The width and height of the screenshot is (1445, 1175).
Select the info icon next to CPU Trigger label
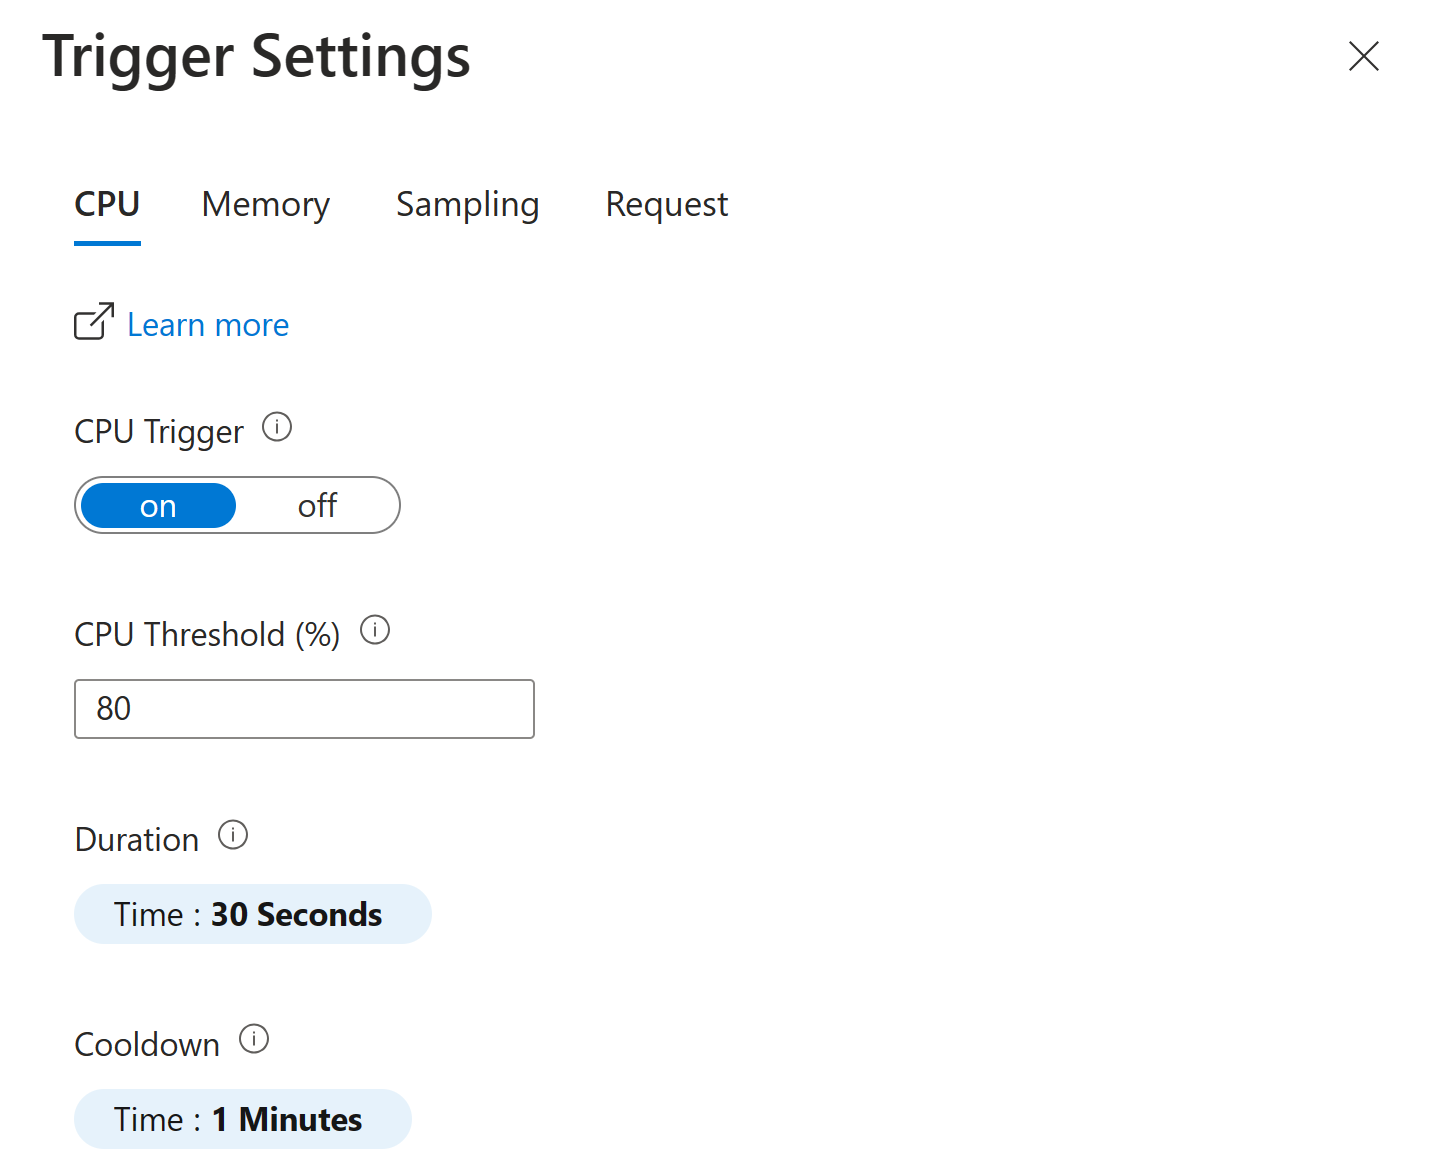point(277,426)
